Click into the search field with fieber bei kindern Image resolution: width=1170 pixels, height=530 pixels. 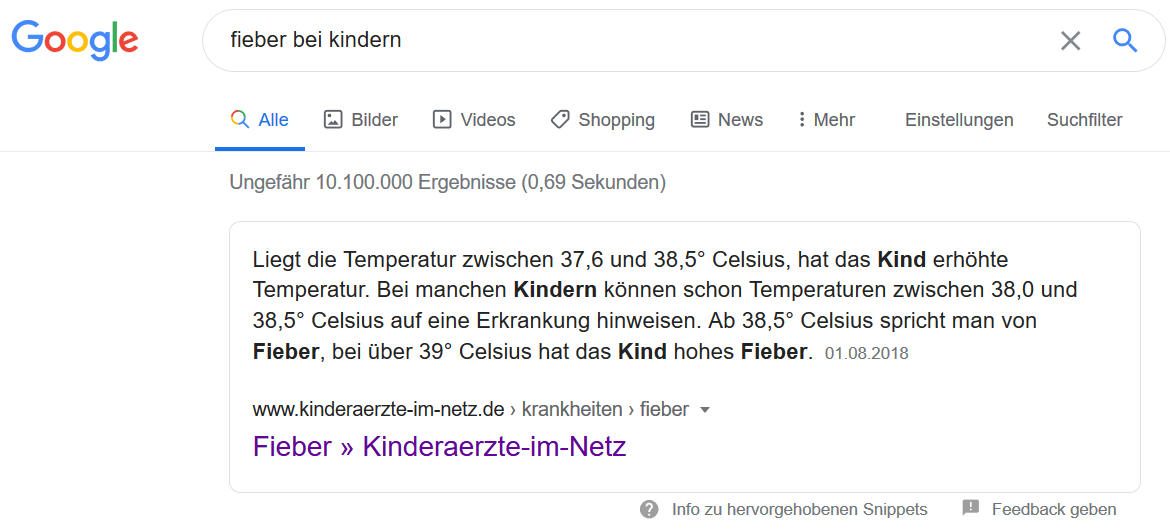coord(600,41)
